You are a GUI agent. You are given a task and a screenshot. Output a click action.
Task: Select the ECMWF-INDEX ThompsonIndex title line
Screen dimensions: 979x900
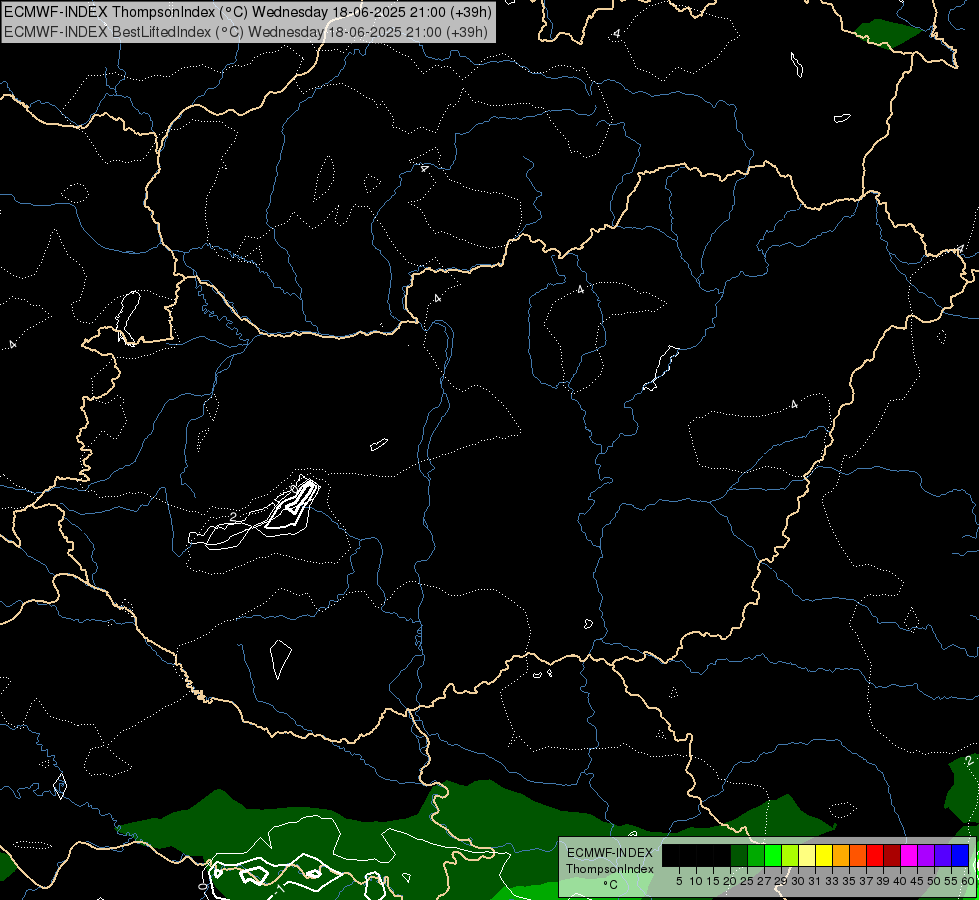pos(248,12)
